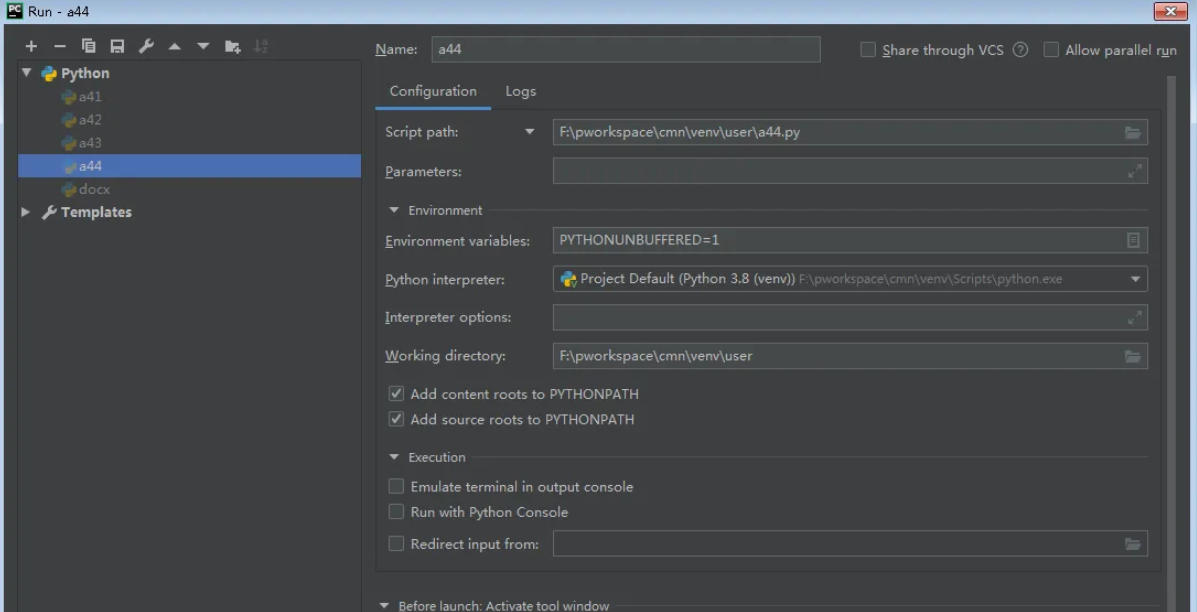Open the Python interpreter dropdown

[1135, 279]
